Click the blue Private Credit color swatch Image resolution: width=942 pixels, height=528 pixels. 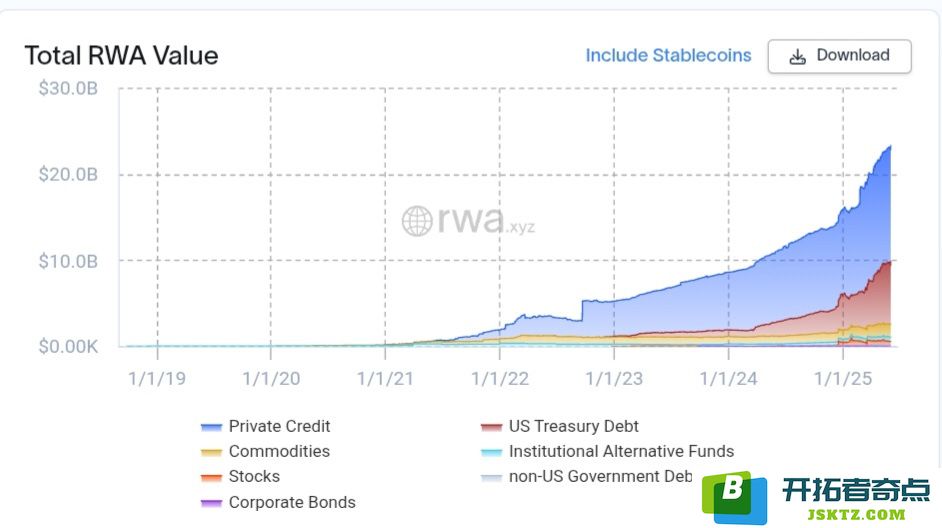[211, 427]
